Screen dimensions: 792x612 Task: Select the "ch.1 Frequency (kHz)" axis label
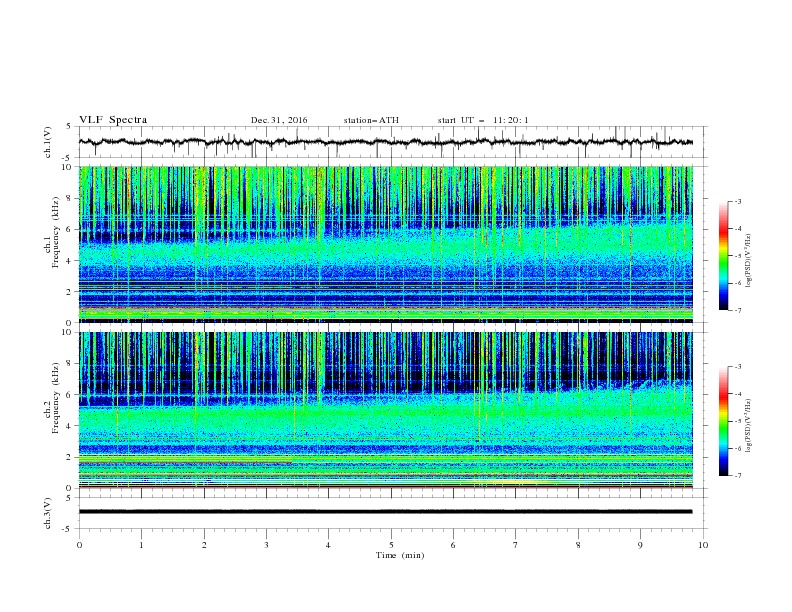(x=51, y=234)
